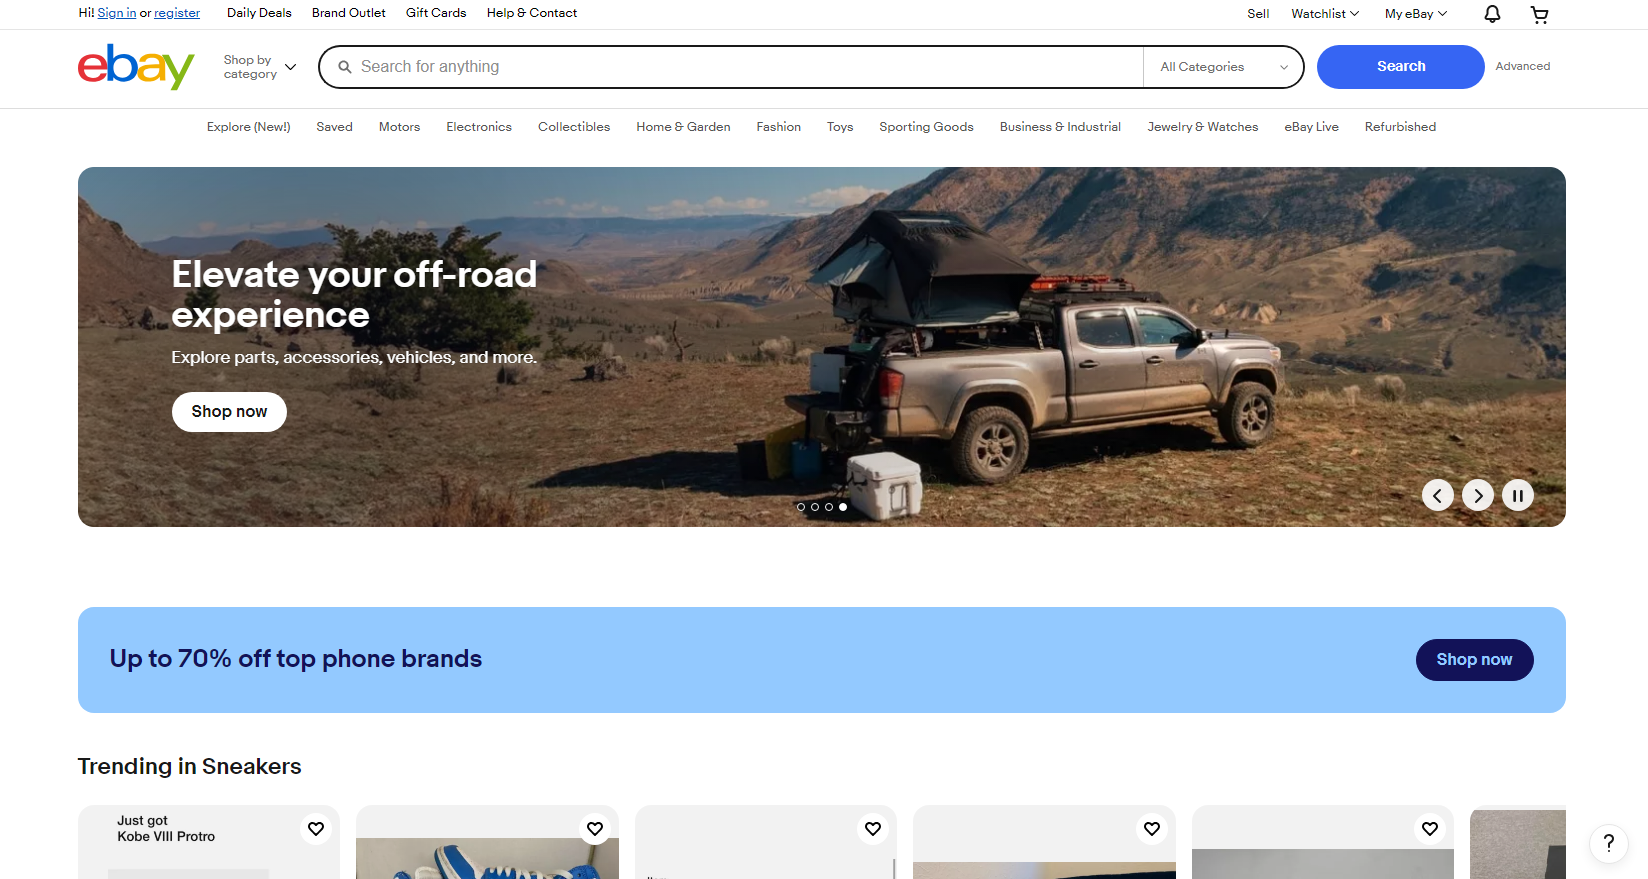Save the Kobe VIII Protro item with heart
Screen dimensions: 1648x879
[316, 828]
